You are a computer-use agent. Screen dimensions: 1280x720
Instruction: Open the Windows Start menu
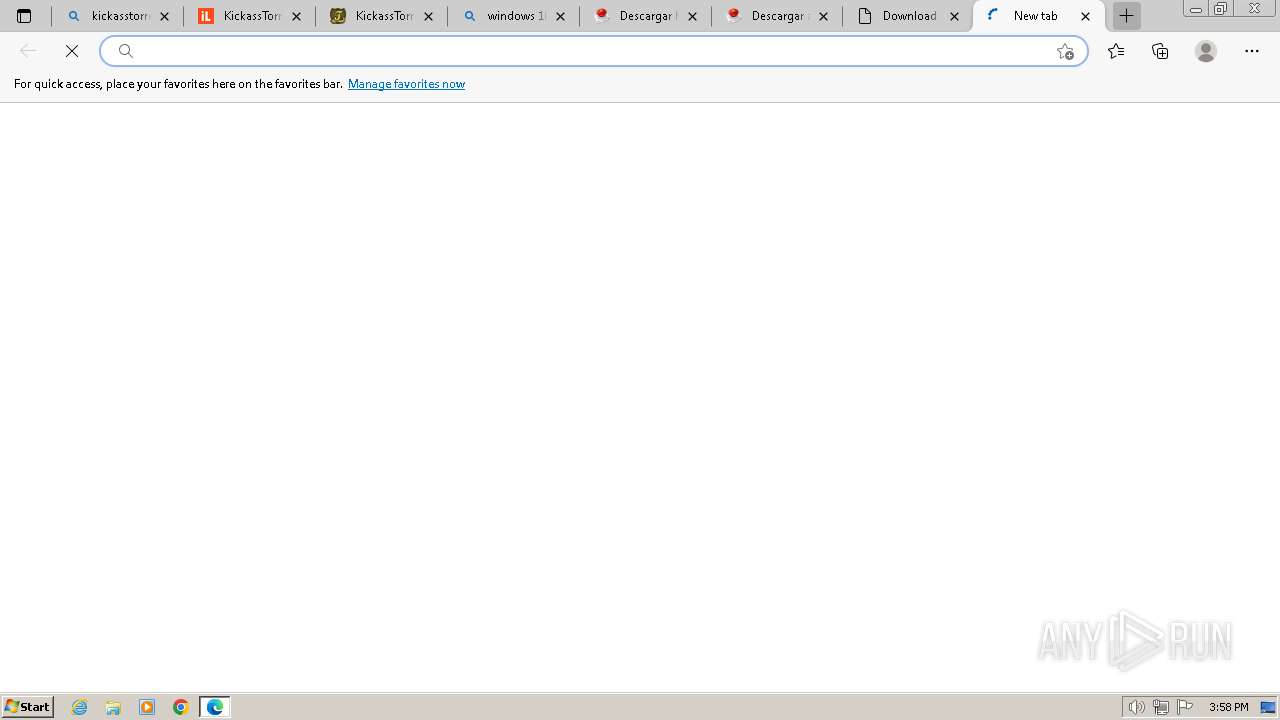coord(28,707)
